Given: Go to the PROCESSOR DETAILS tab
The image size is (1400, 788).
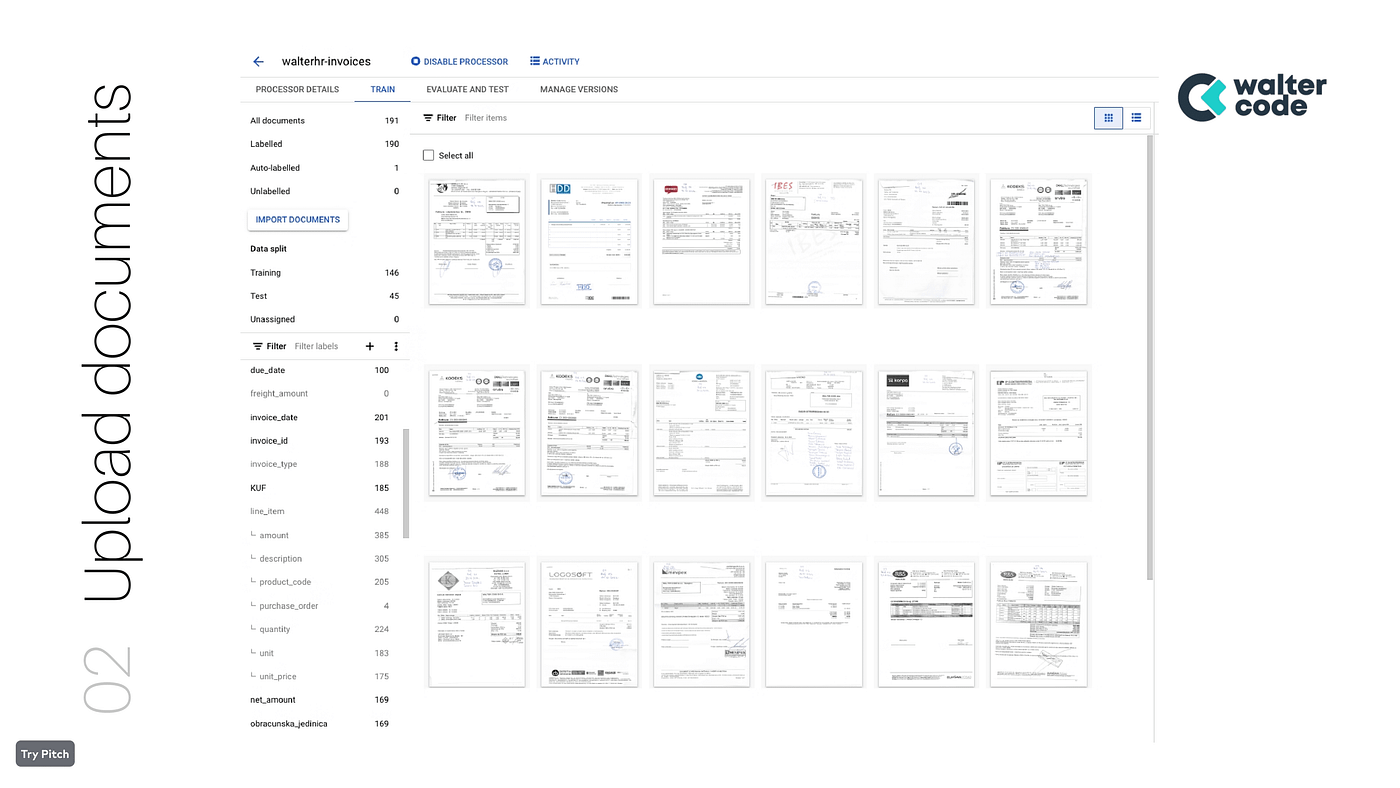Looking at the screenshot, I should (x=297, y=89).
